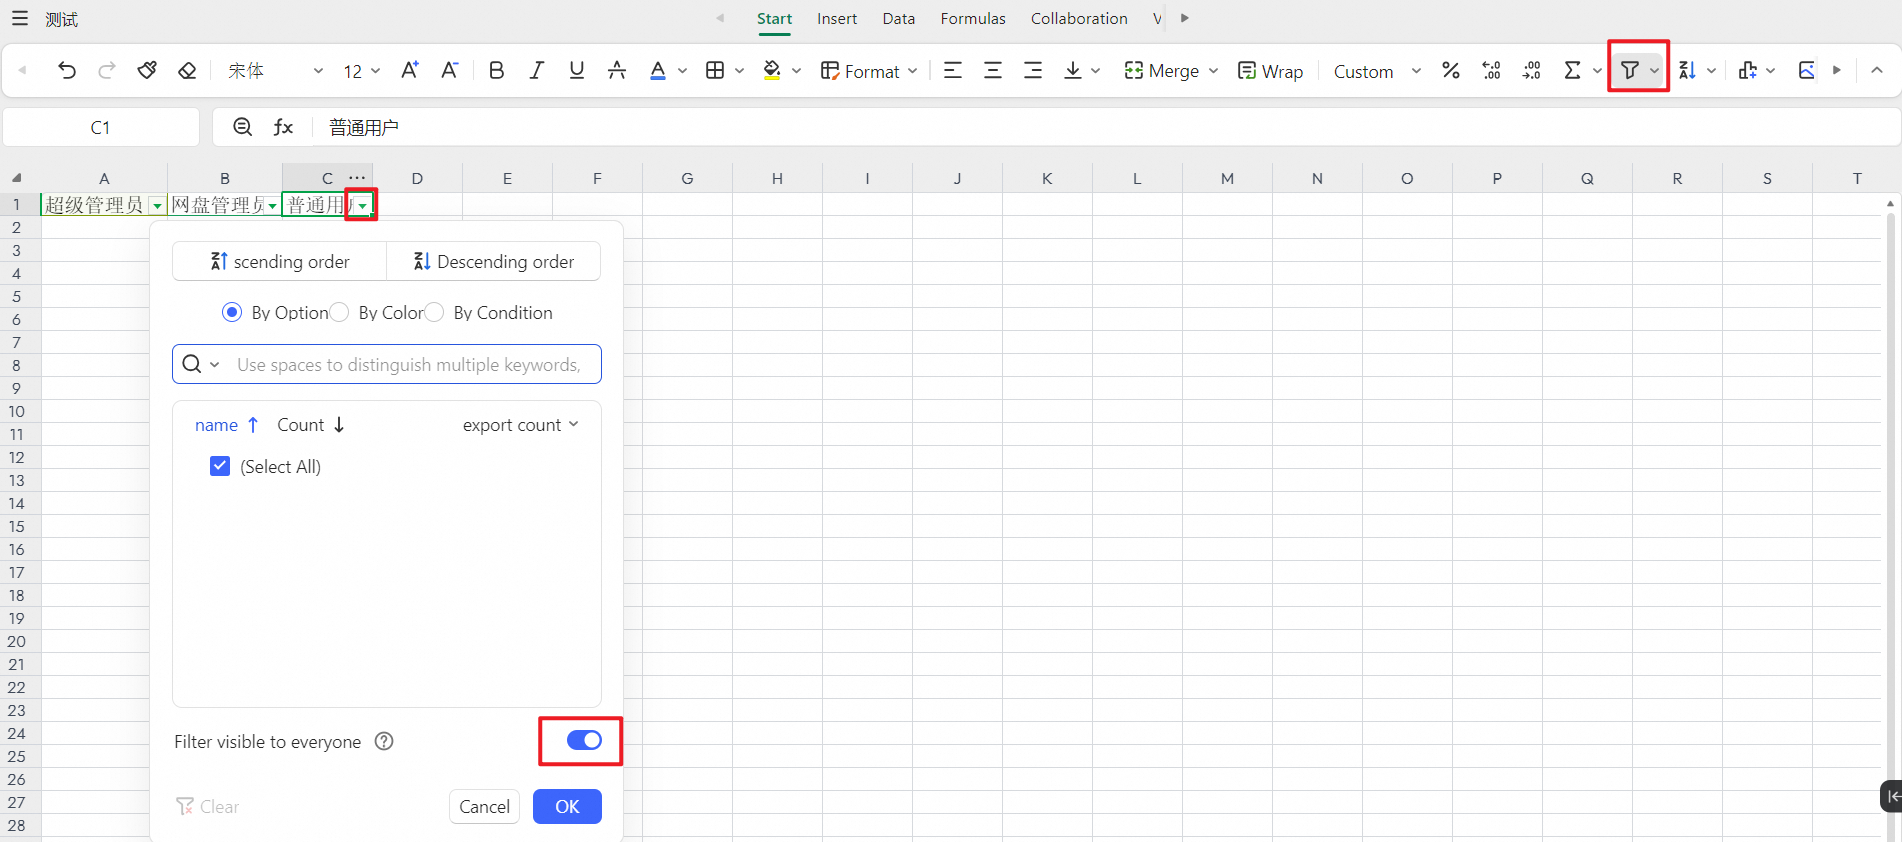The image size is (1902, 842).
Task: Sort by Ascending order
Action: (280, 261)
